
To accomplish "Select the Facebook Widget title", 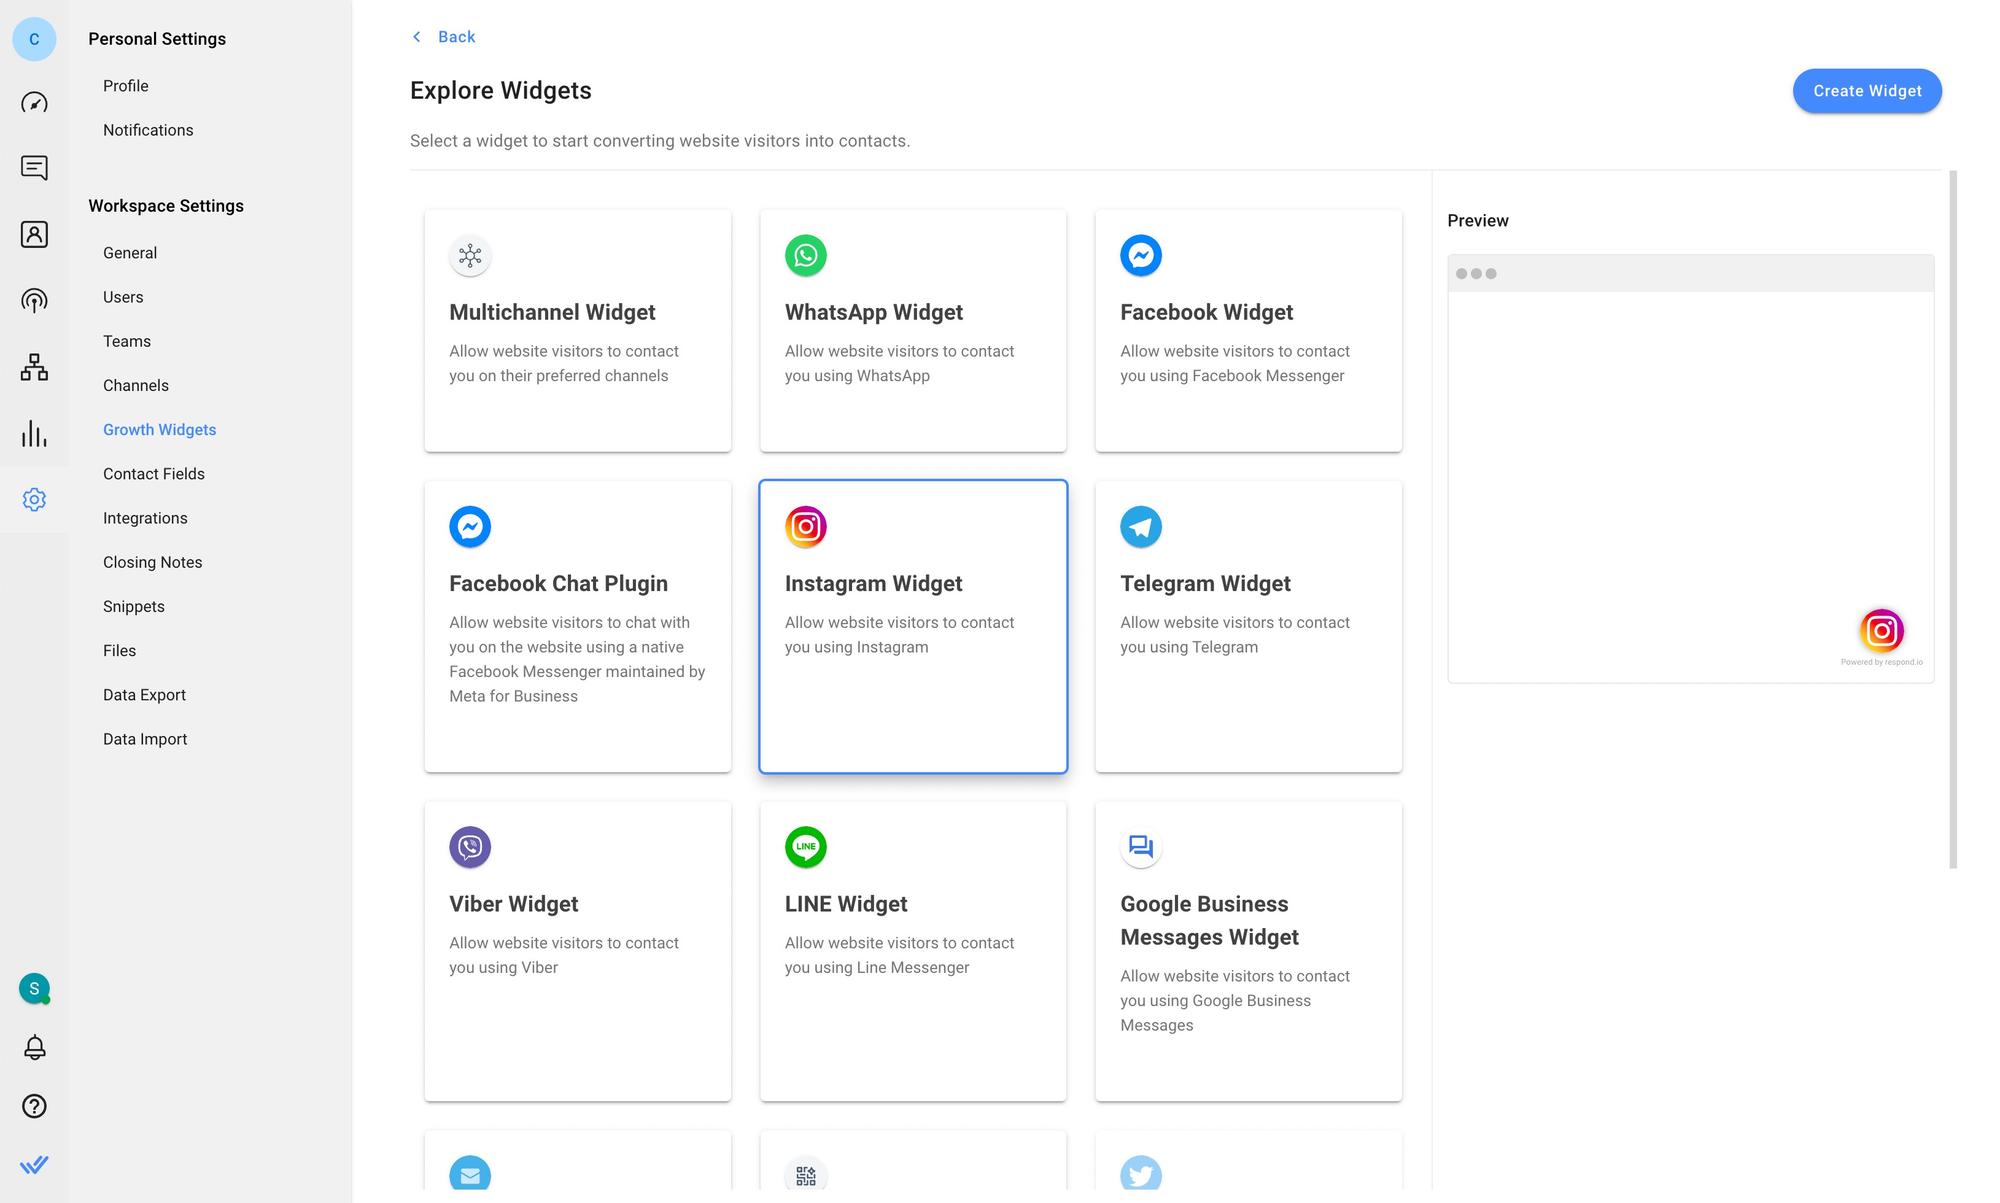I will click(x=1206, y=312).
